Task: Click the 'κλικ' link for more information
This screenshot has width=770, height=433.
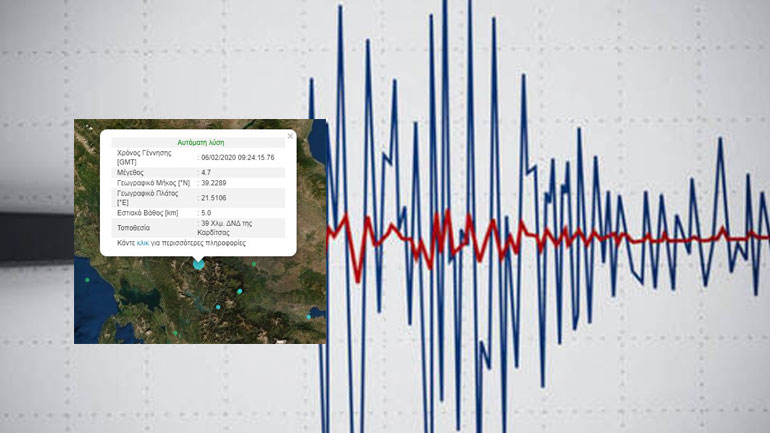Action: pyautogui.click(x=143, y=243)
